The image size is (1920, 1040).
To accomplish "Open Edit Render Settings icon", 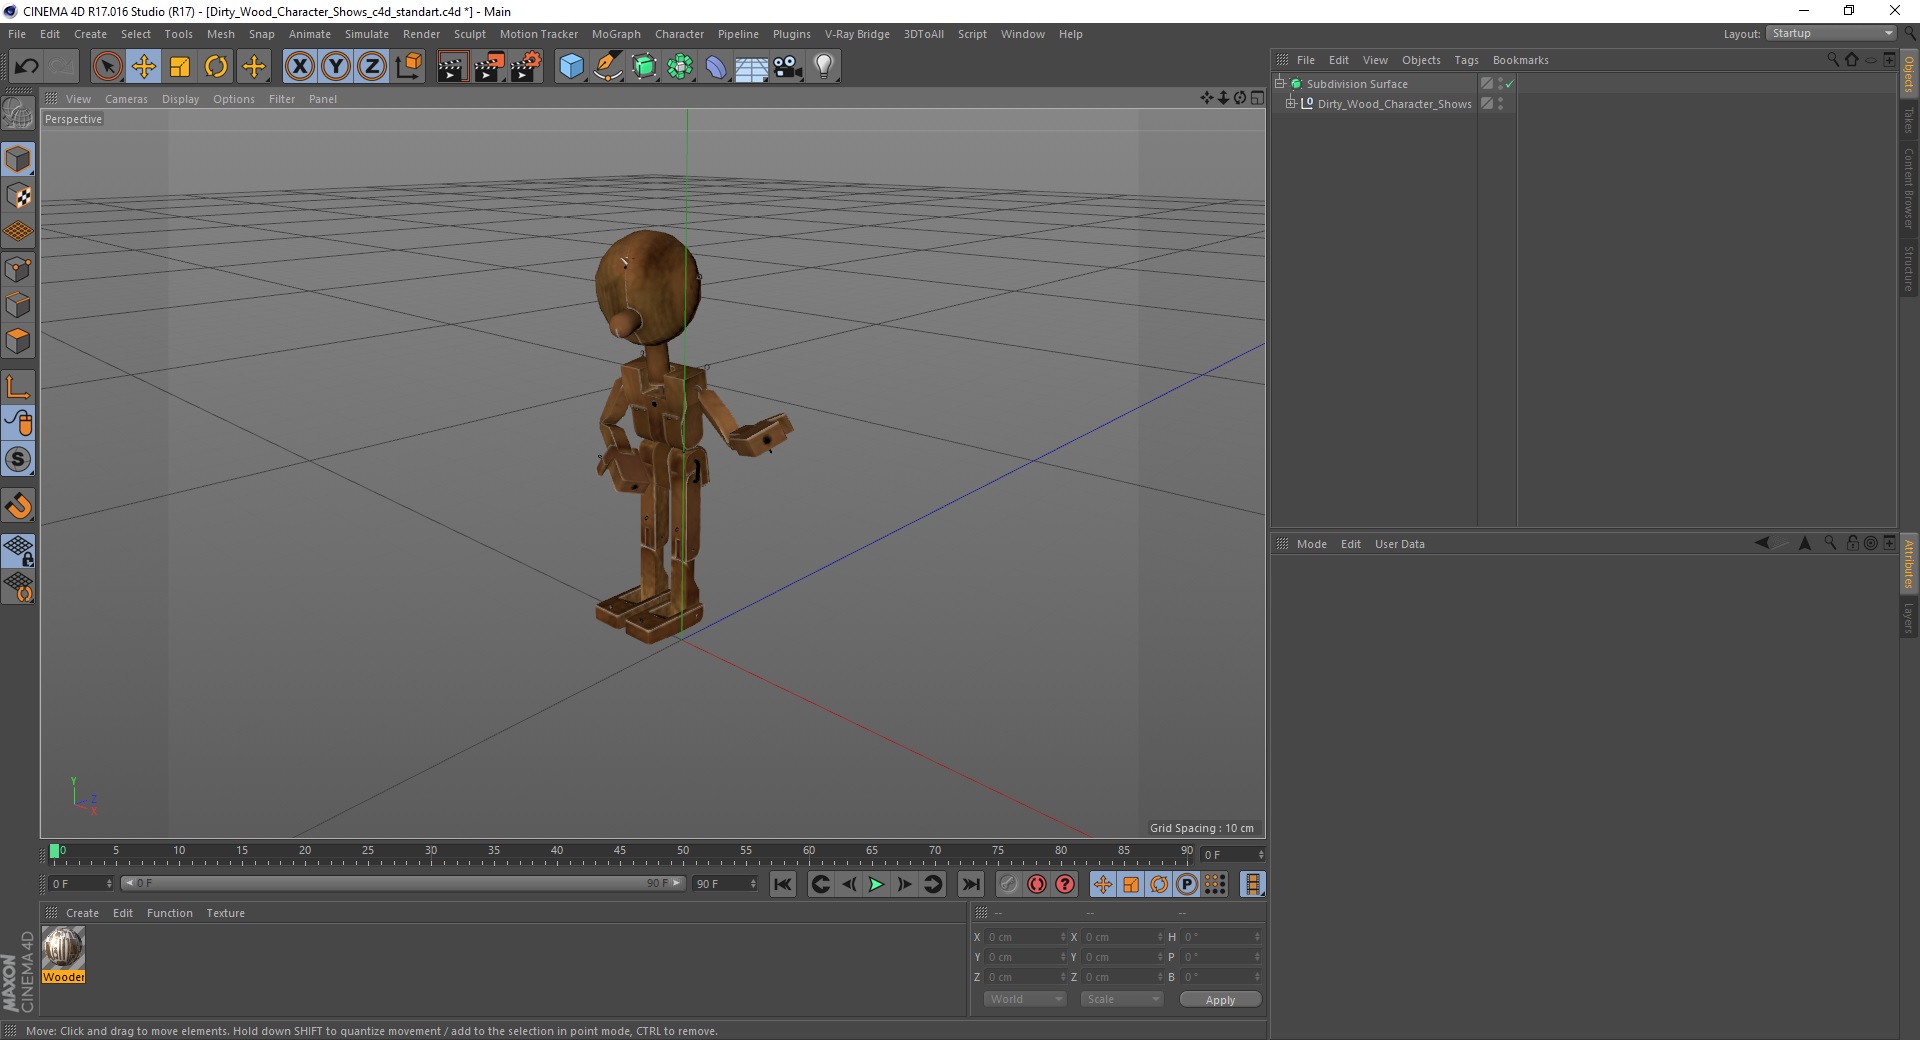I will coord(525,67).
